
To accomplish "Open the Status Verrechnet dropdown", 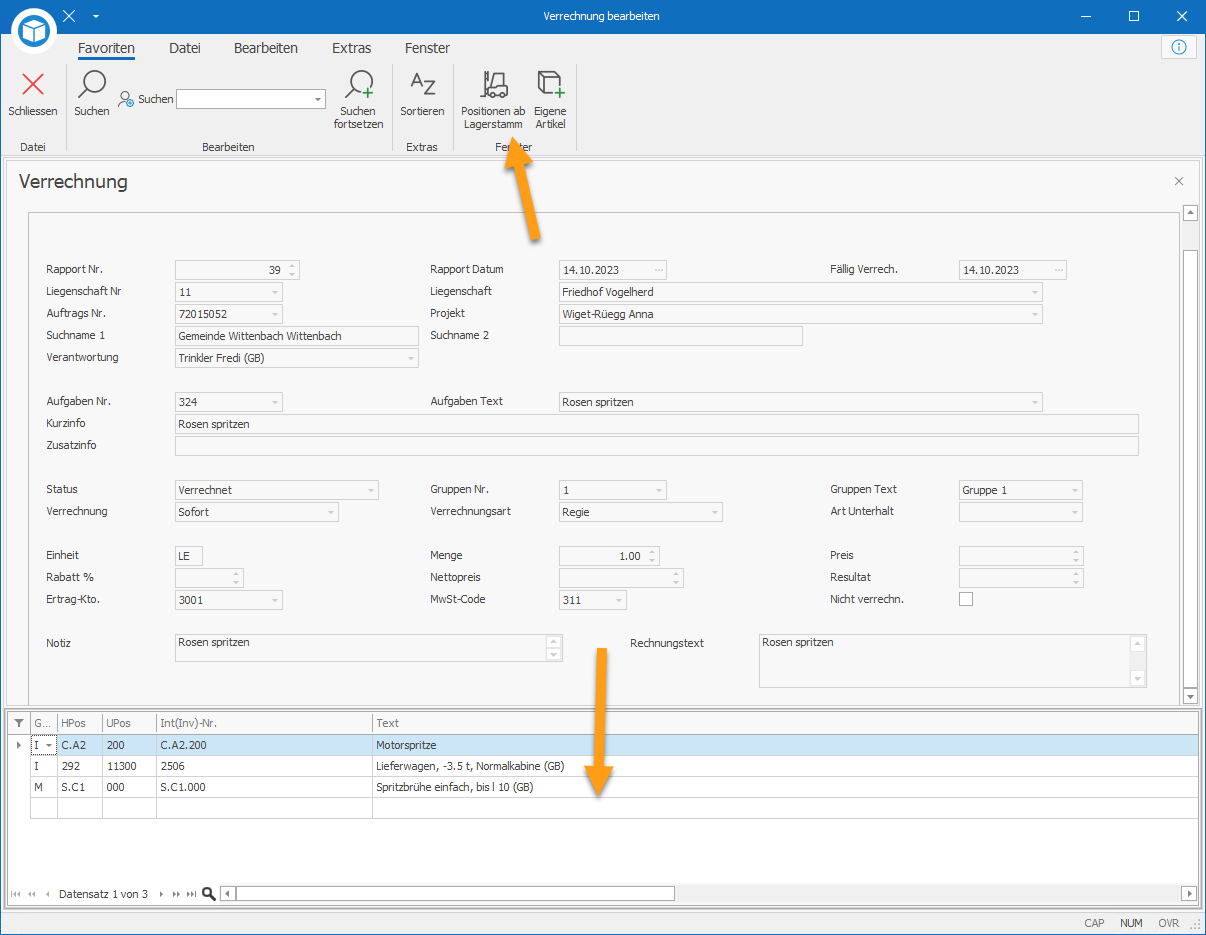I will click(370, 490).
